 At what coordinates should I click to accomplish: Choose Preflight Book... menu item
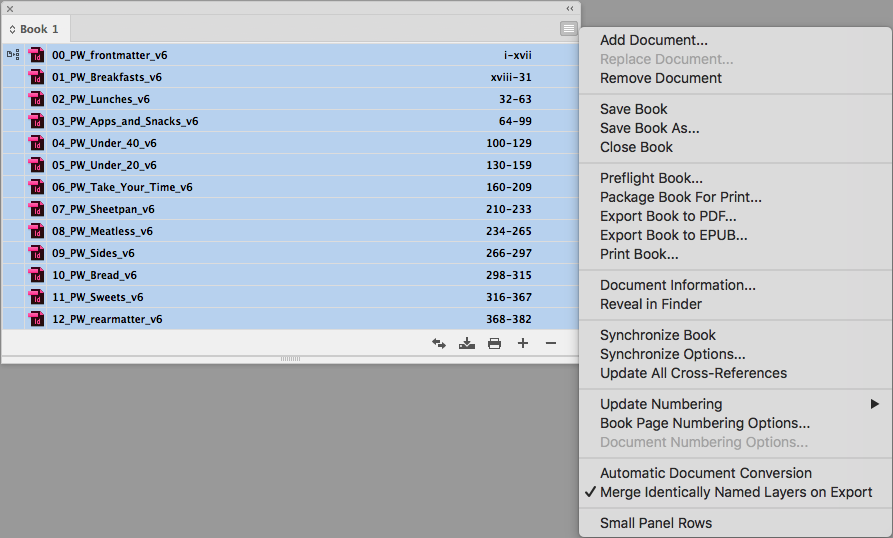point(651,178)
